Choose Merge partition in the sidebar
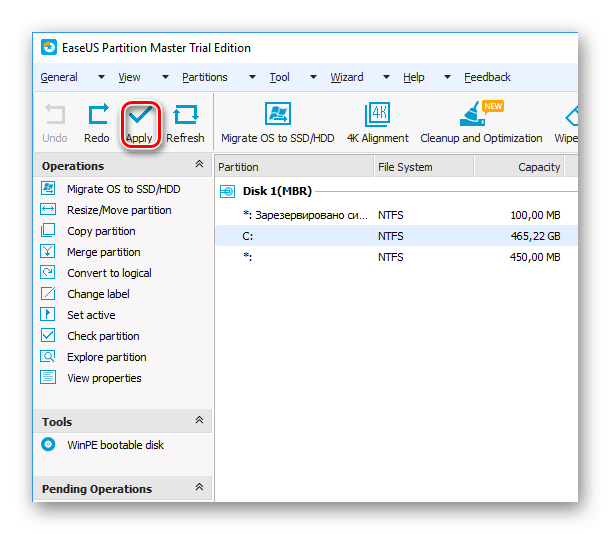This screenshot has width=610, height=534. [x=103, y=252]
